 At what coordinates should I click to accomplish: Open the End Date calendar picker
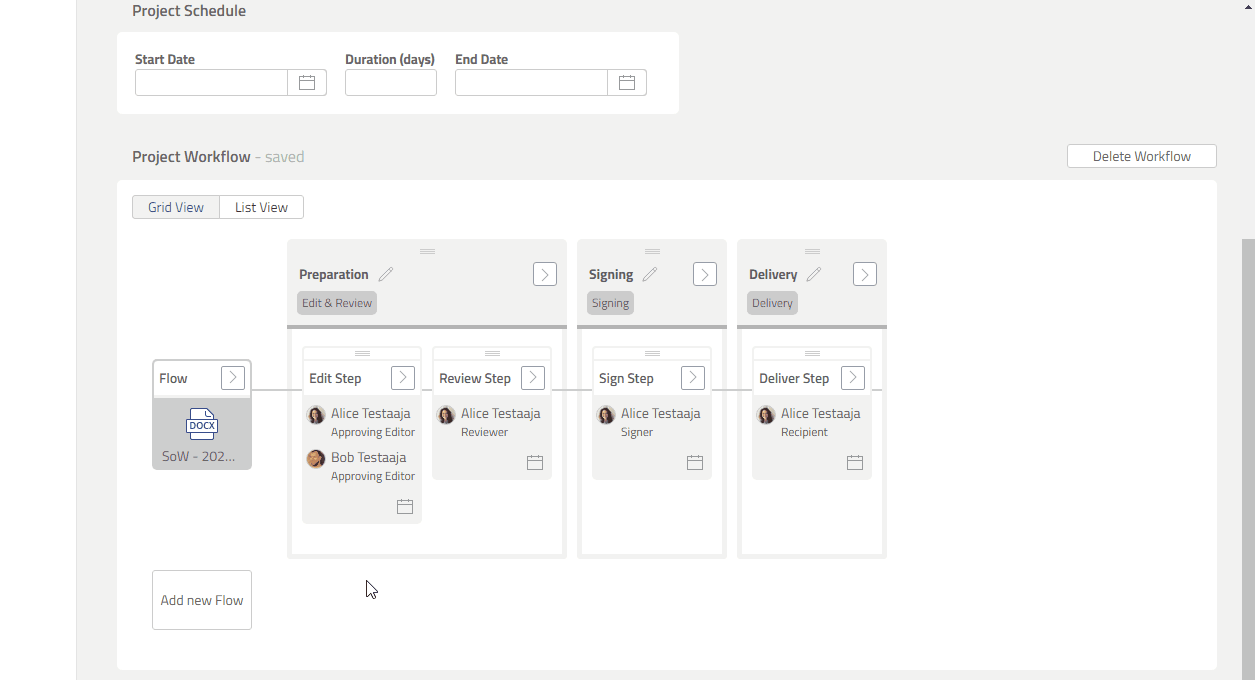(x=627, y=83)
